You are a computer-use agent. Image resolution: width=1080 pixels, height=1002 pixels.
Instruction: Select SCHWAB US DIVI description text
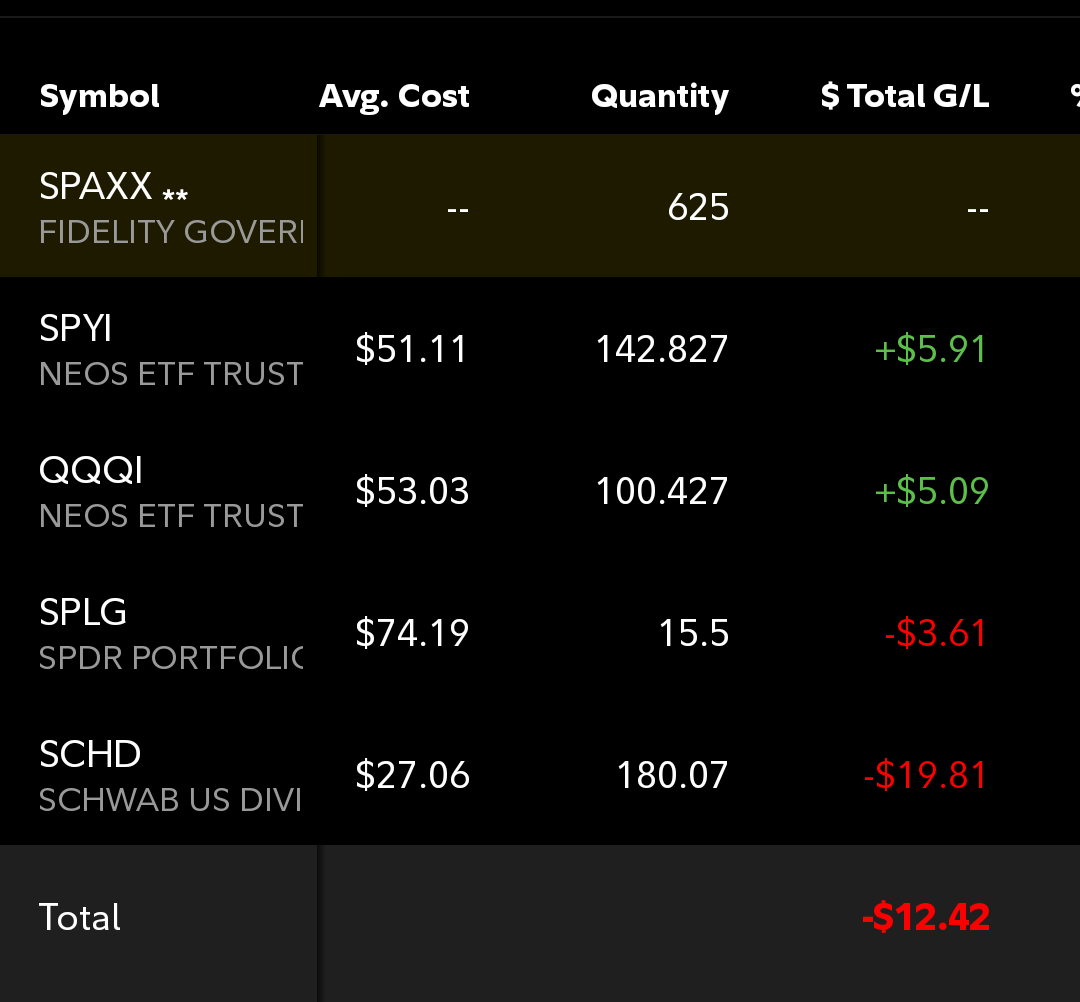tap(170, 800)
